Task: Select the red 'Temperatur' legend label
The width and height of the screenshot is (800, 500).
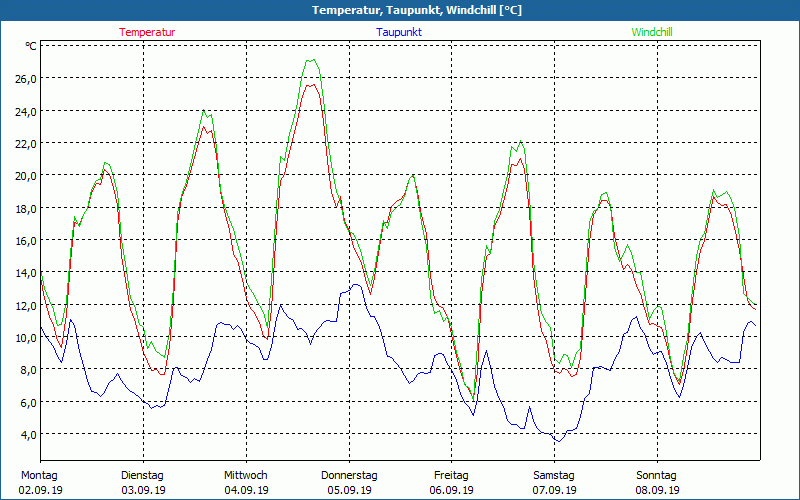Action: click(147, 32)
